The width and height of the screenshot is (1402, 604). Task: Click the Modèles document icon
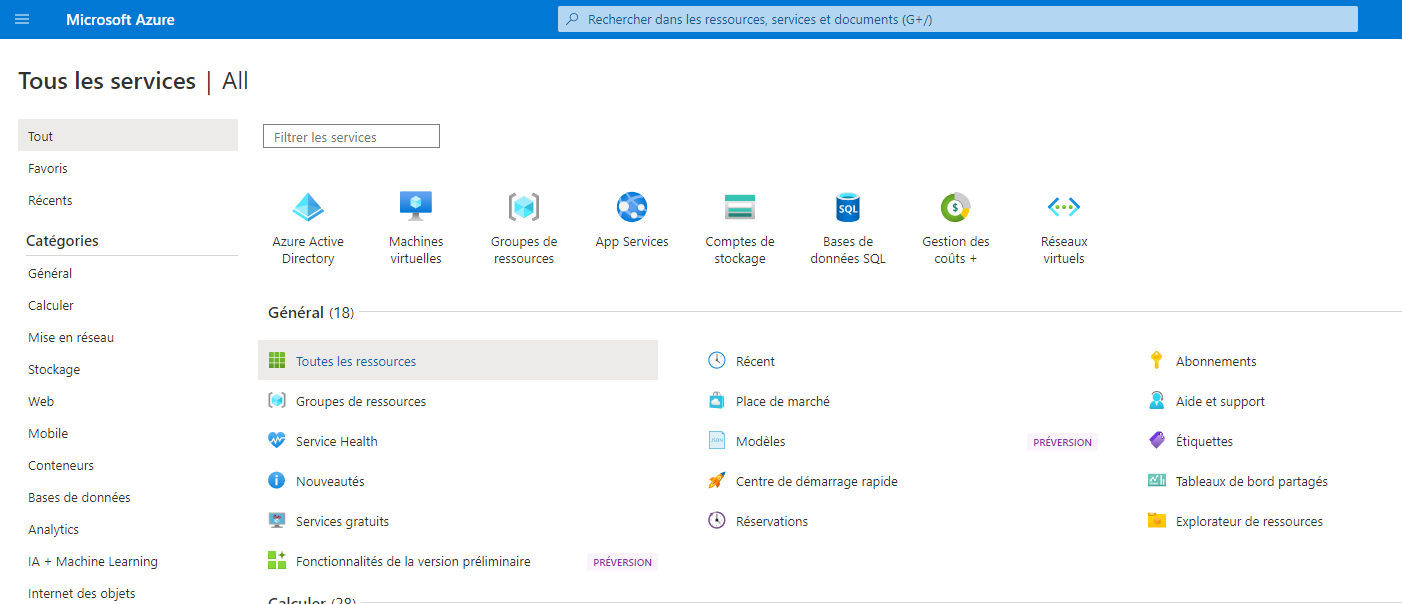(717, 441)
